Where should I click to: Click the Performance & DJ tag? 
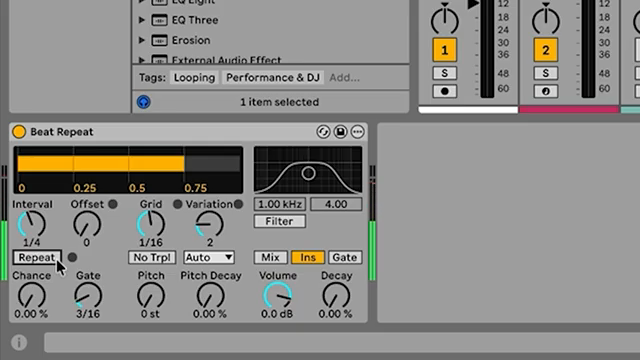(273, 78)
